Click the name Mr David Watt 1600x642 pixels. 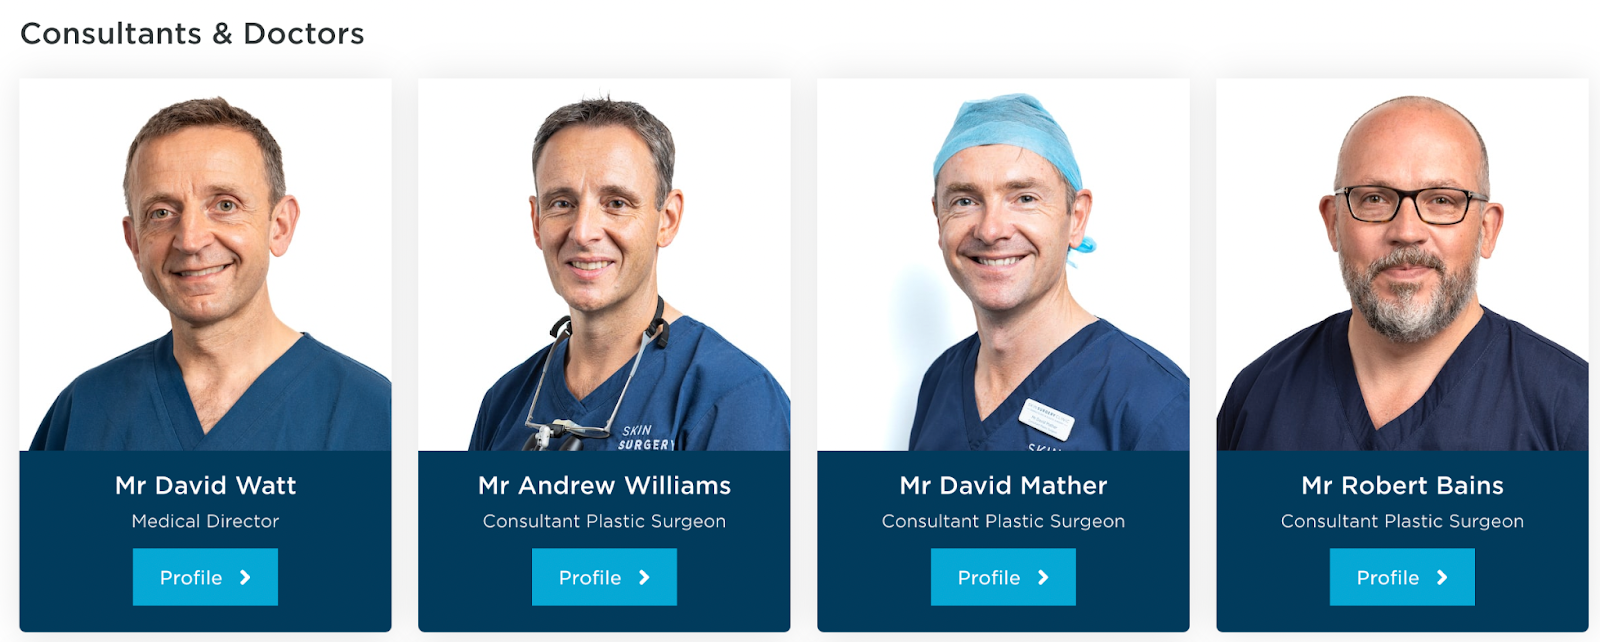(205, 485)
